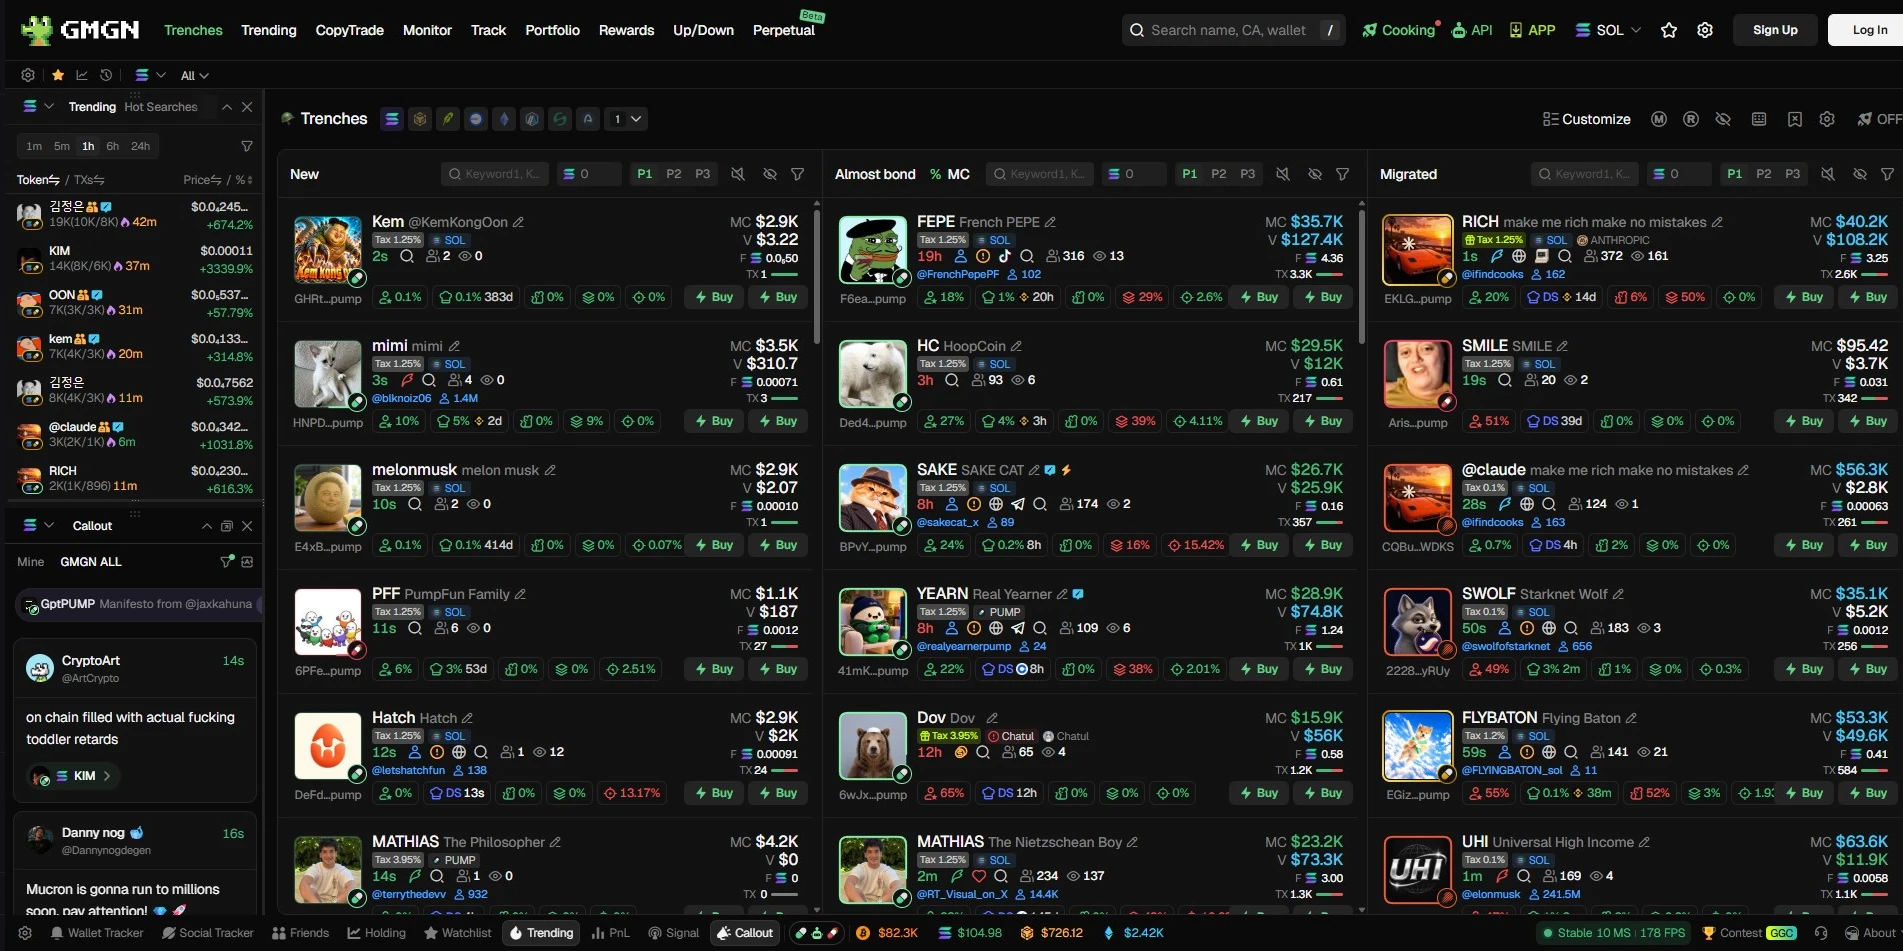Open the CopyTrade menu in top navigation

pyautogui.click(x=350, y=30)
